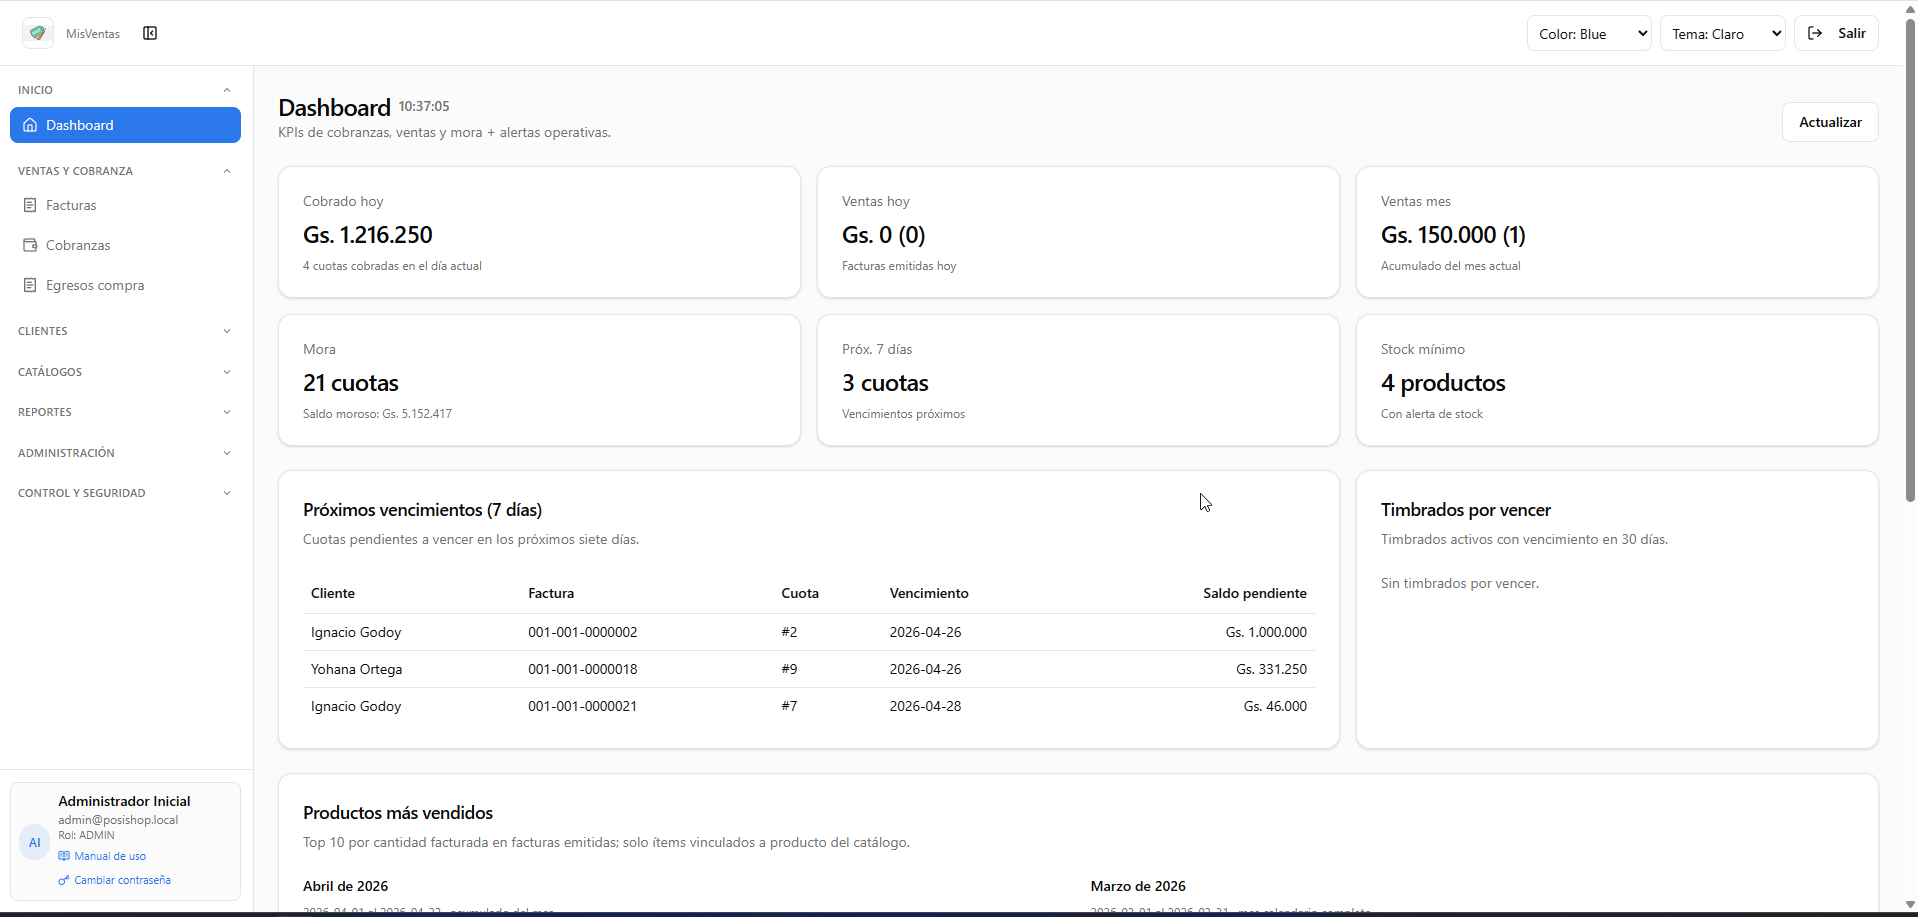Click the Gs. 331.250 pending balance
The width and height of the screenshot is (1918, 917).
[x=1271, y=669]
